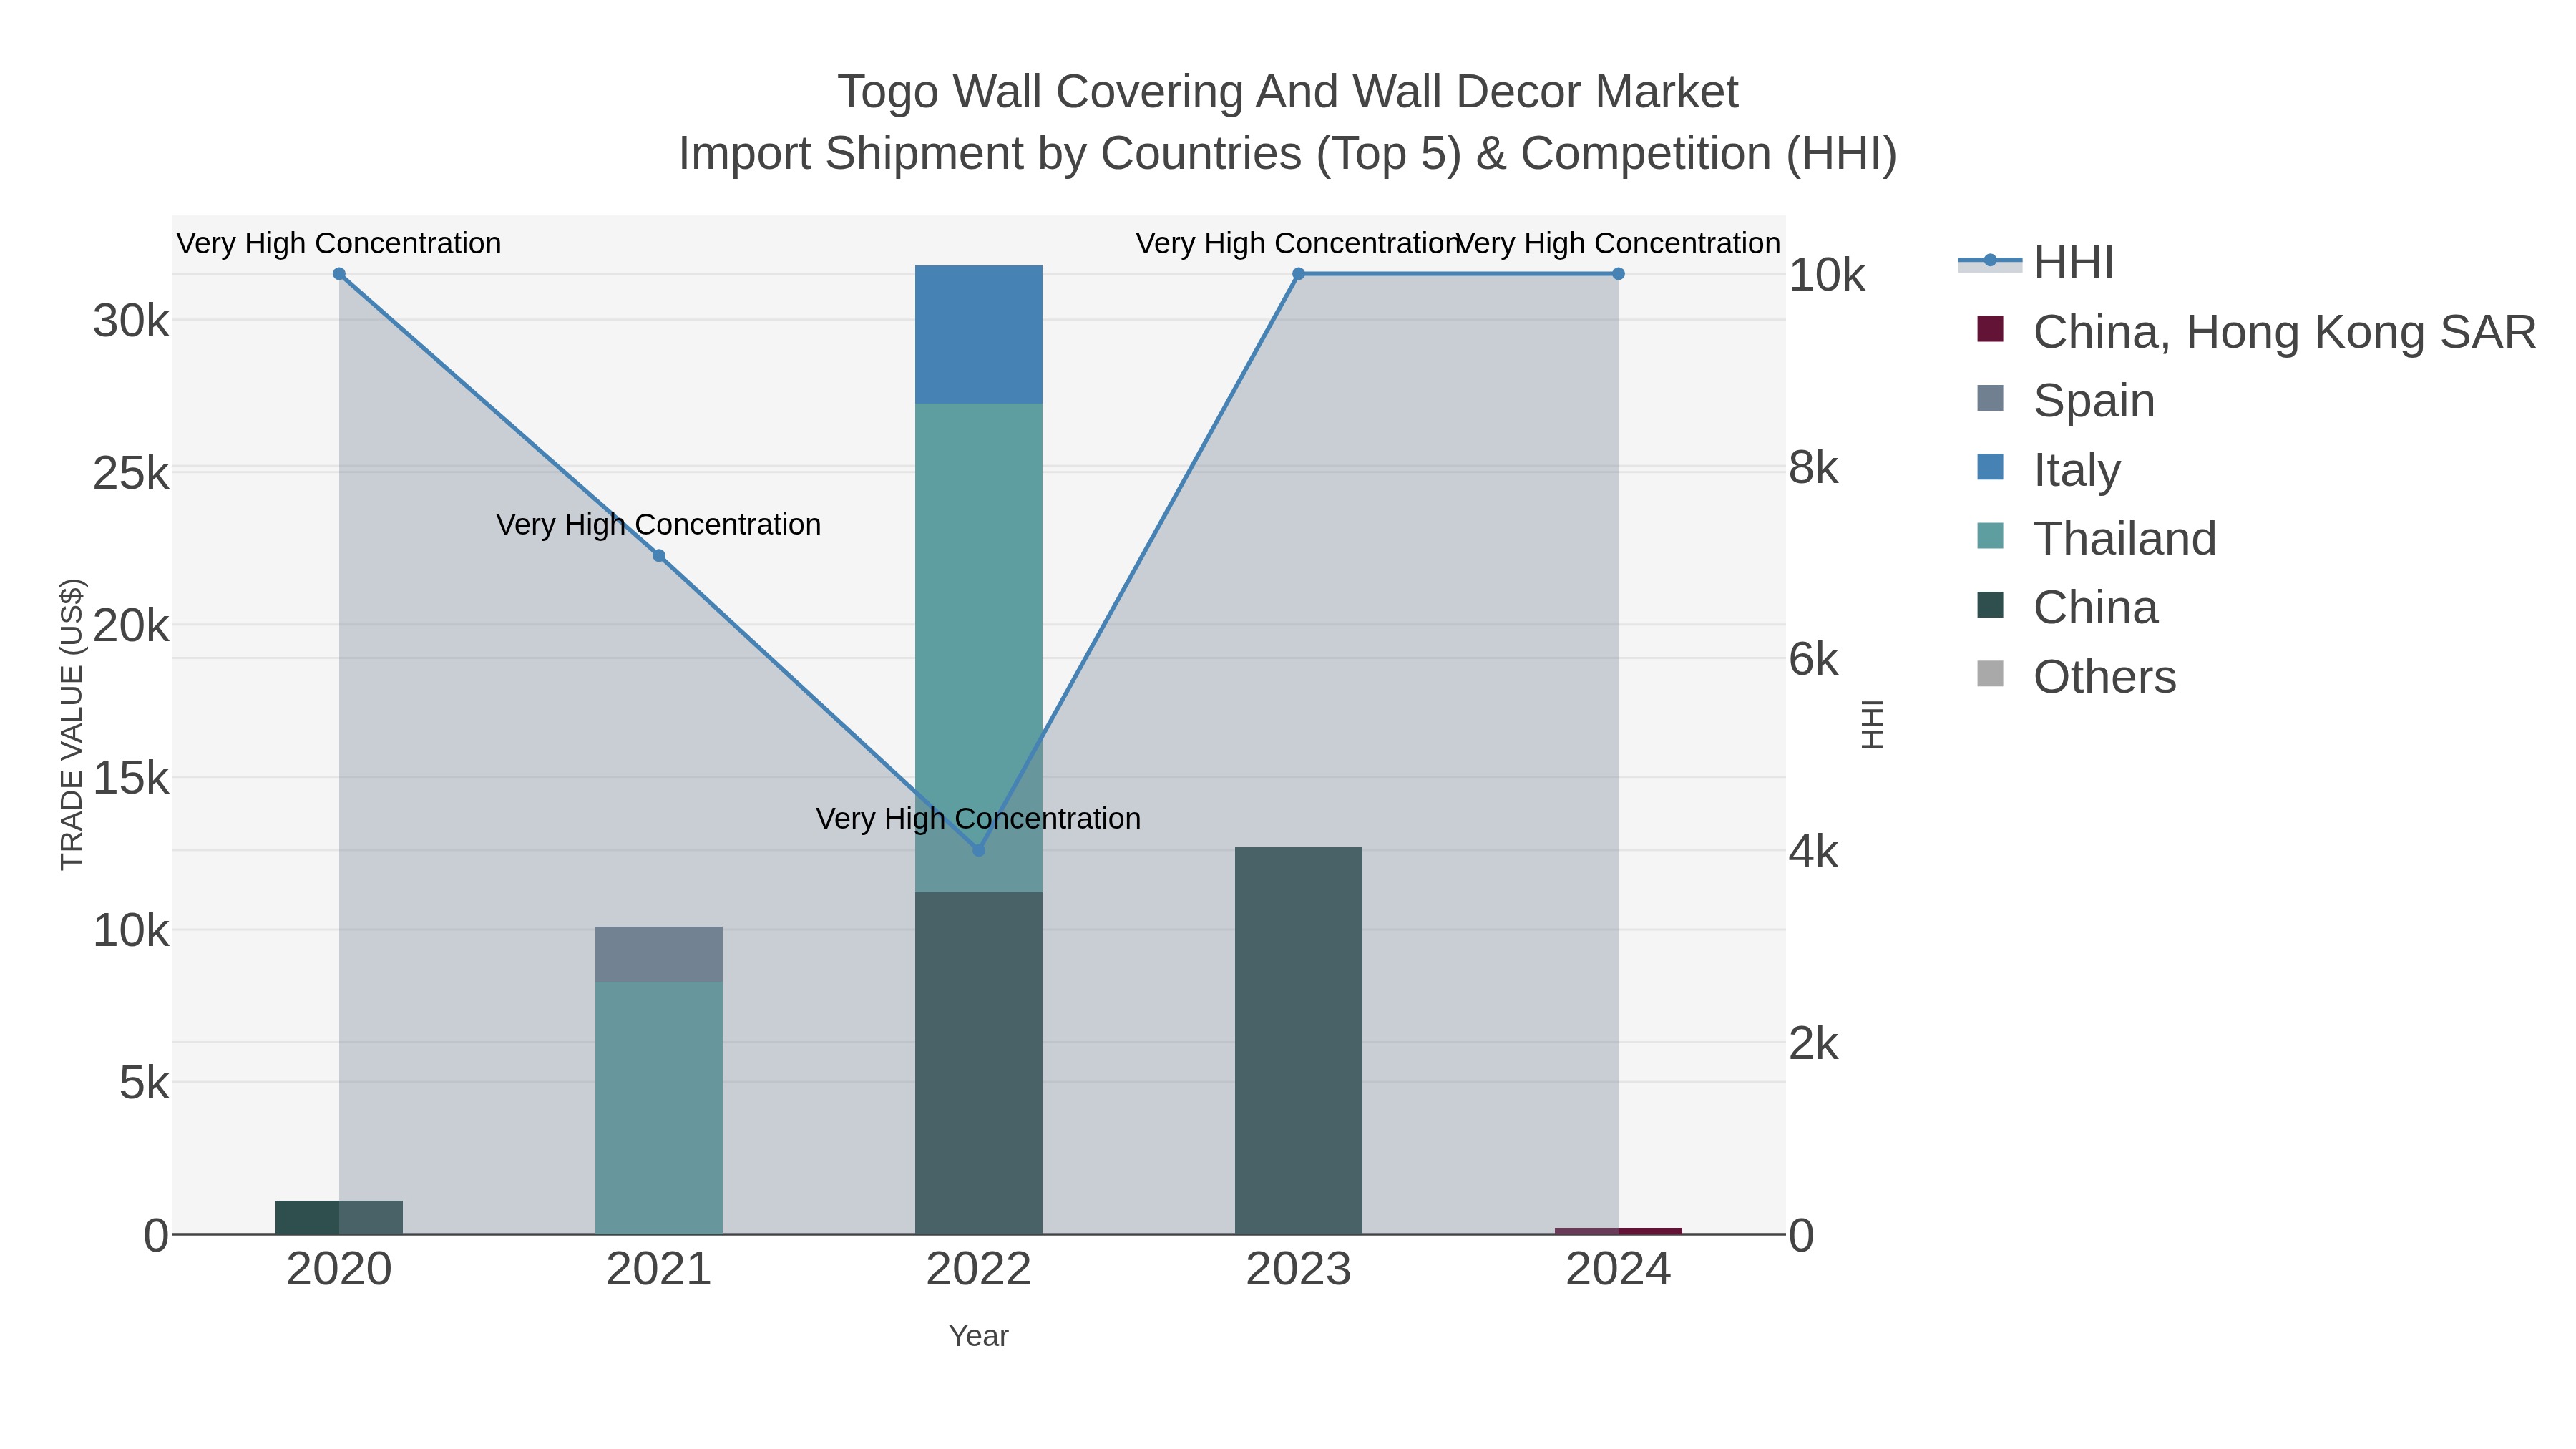Click the 2023 x-axis label
This screenshot has width=2576, height=1449.
[x=1298, y=1270]
